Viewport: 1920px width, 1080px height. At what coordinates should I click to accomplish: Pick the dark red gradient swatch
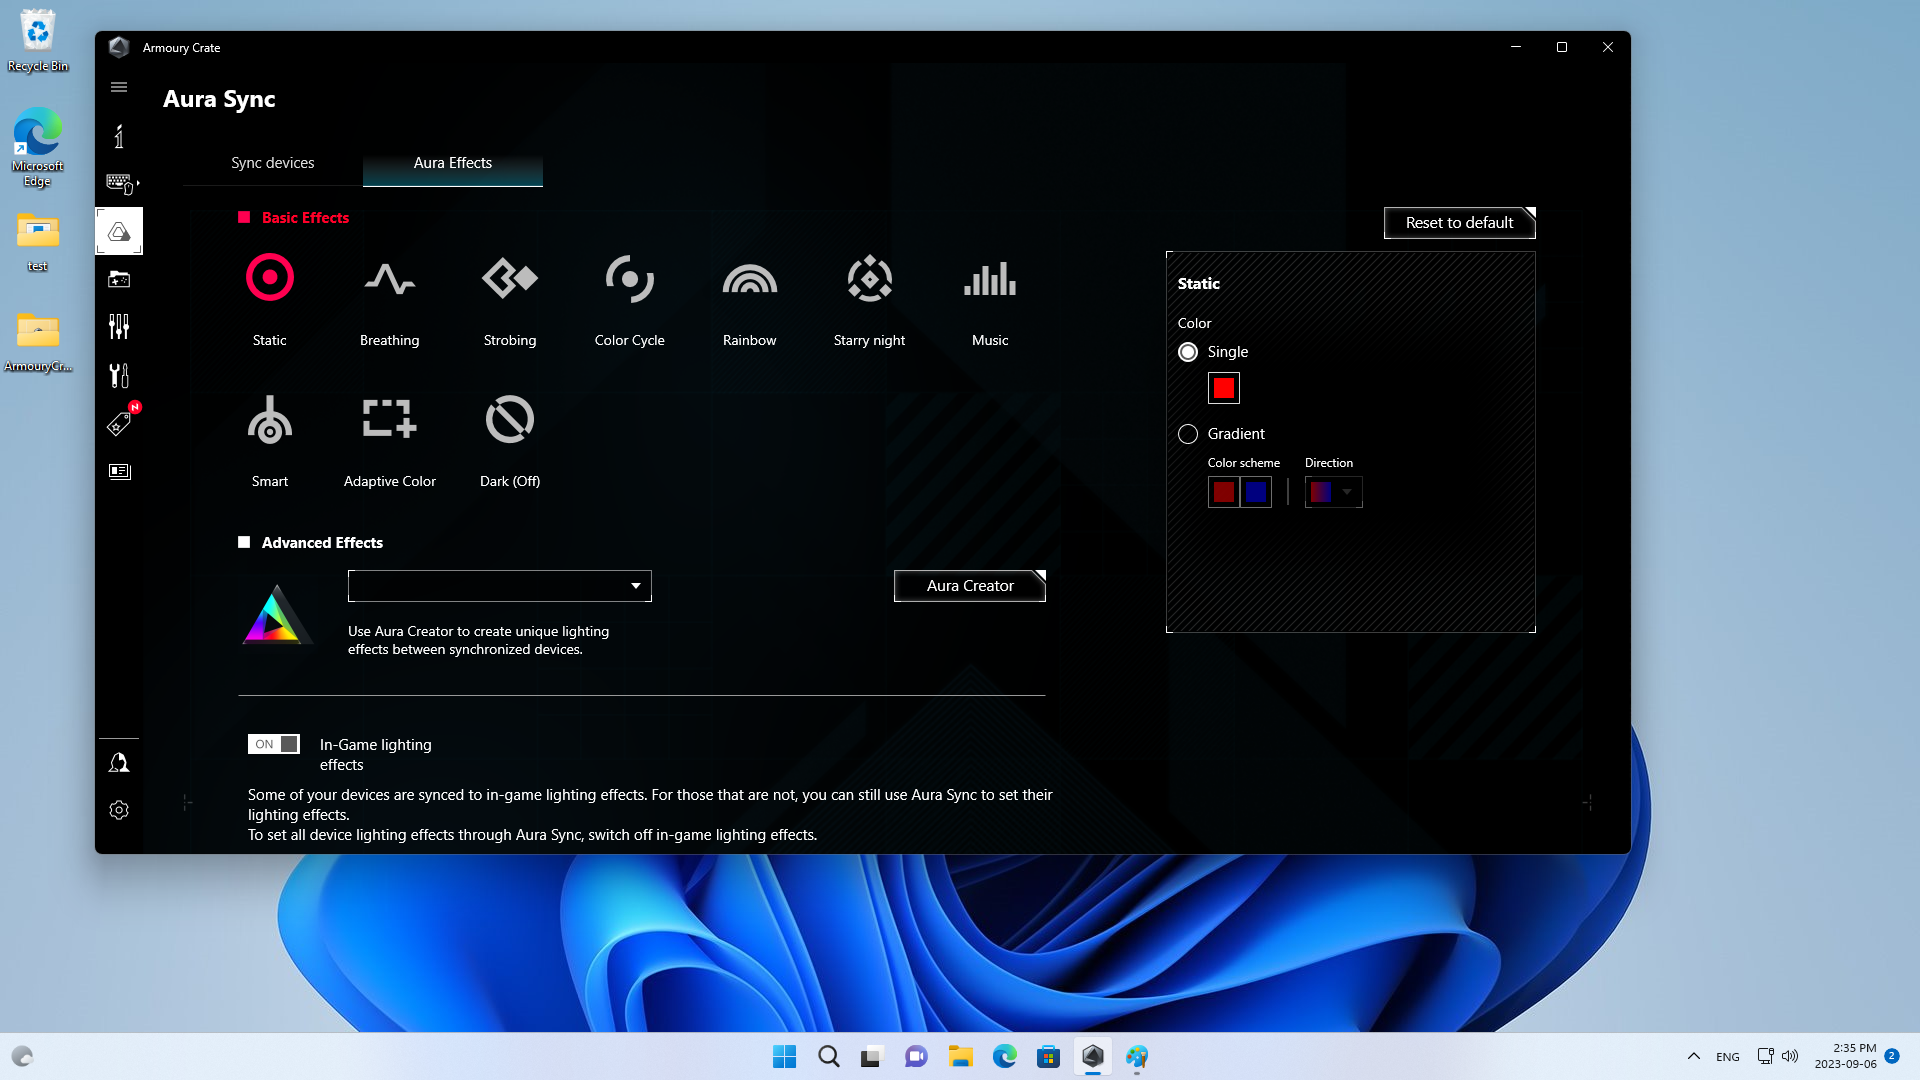point(1224,492)
